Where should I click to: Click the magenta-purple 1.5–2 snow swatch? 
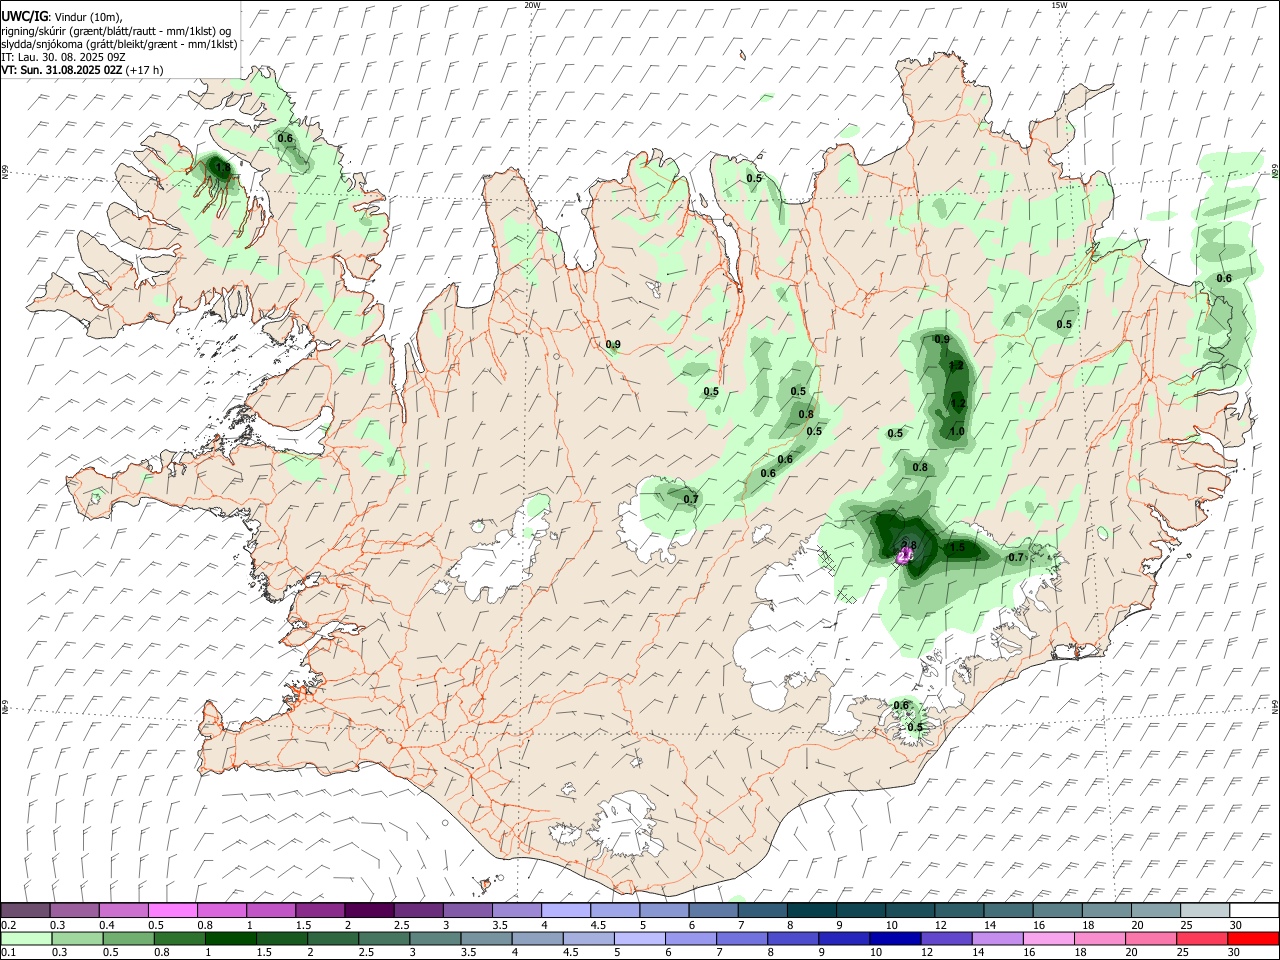point(320,910)
